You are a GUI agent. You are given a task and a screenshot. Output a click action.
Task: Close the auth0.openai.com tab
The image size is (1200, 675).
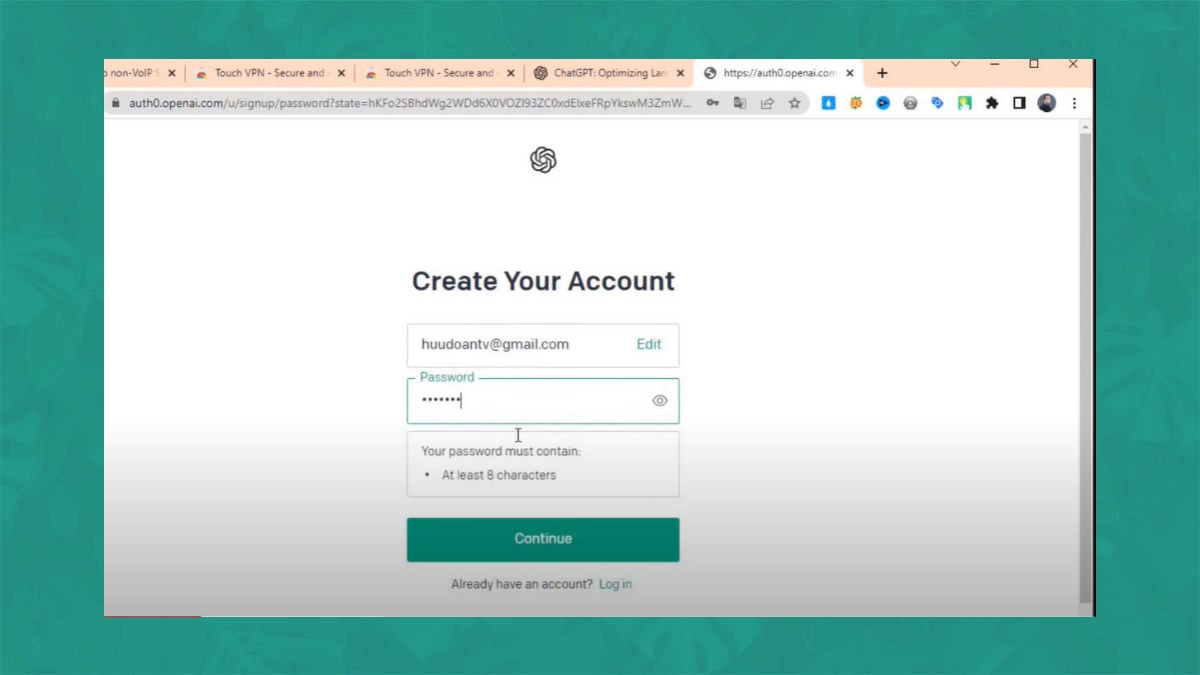click(850, 73)
